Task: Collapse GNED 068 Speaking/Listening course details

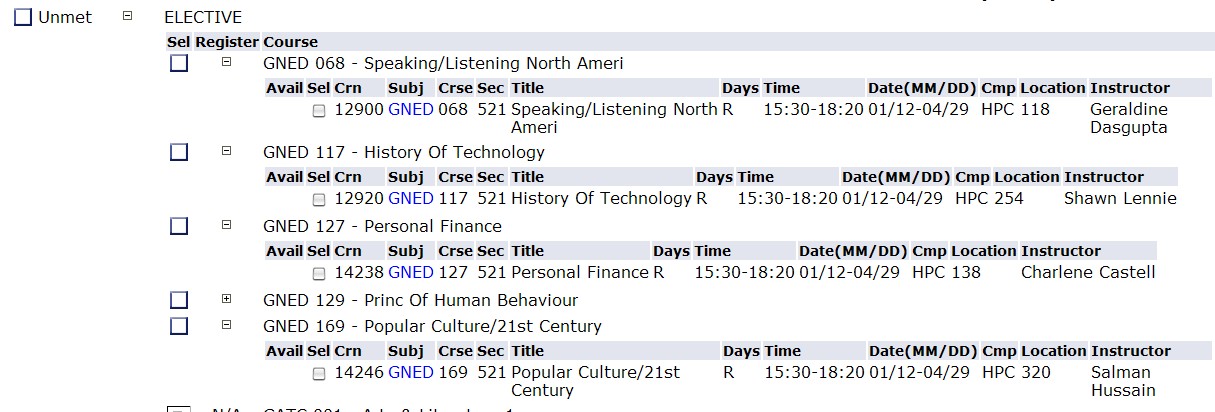Action: [x=226, y=62]
